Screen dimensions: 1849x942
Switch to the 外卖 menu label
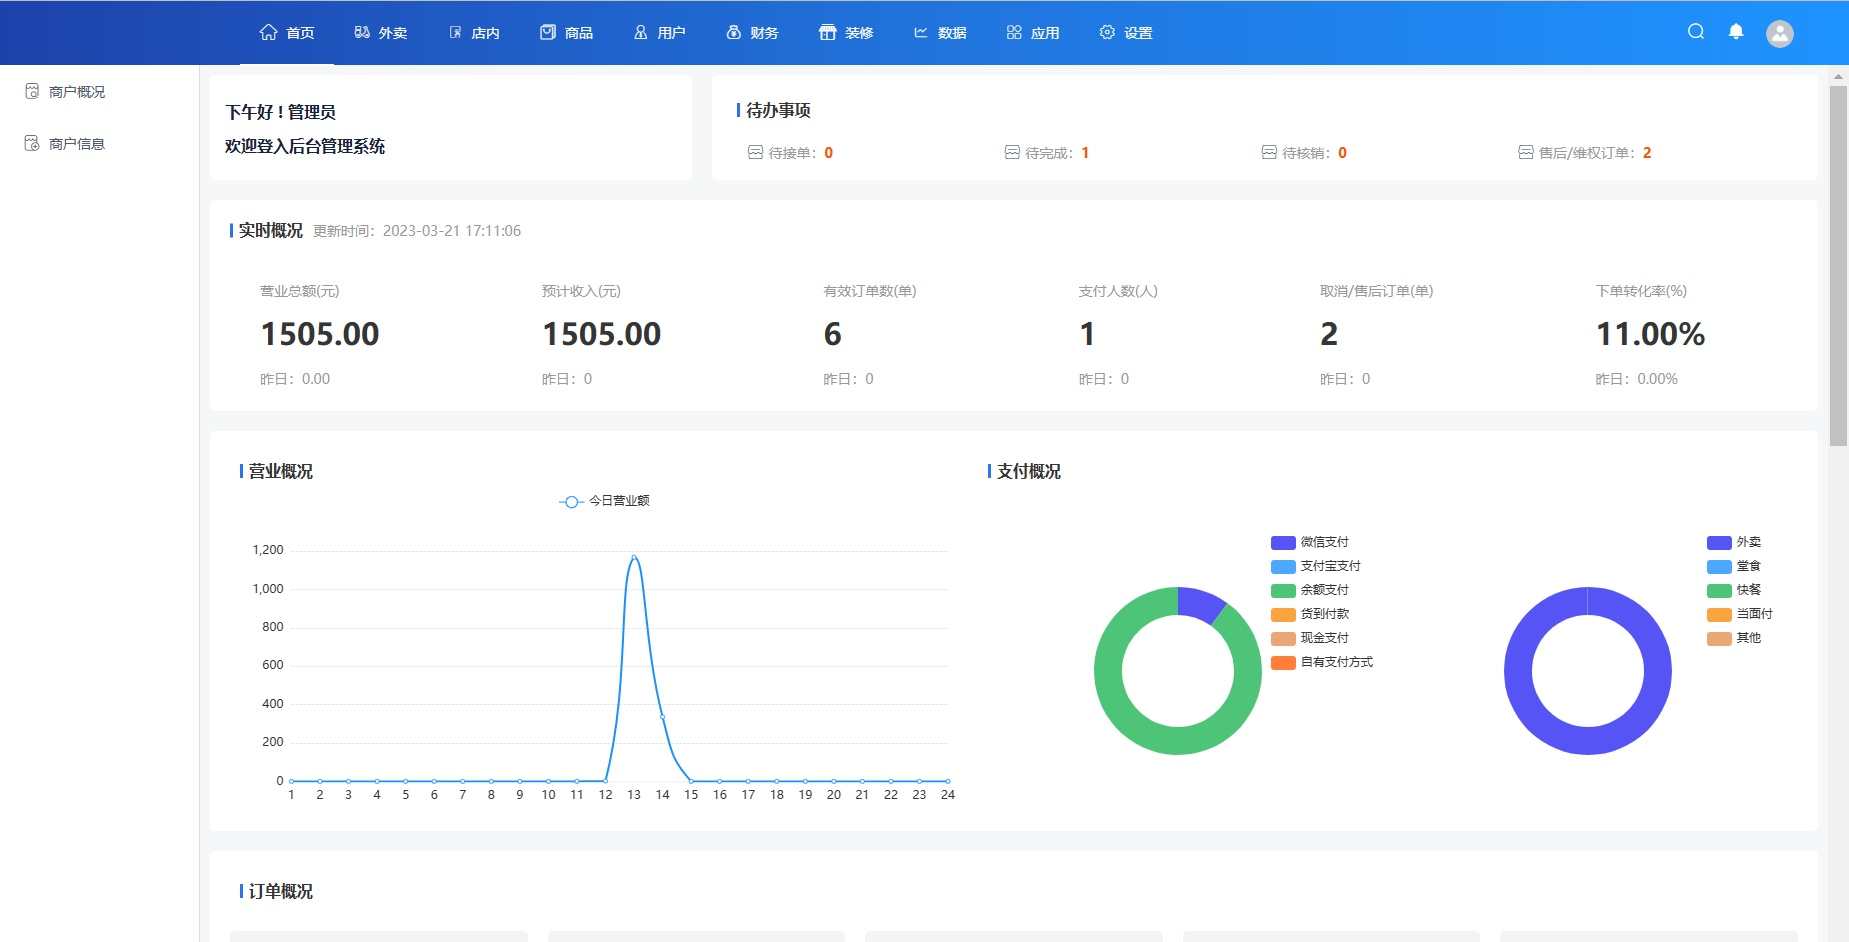[393, 33]
